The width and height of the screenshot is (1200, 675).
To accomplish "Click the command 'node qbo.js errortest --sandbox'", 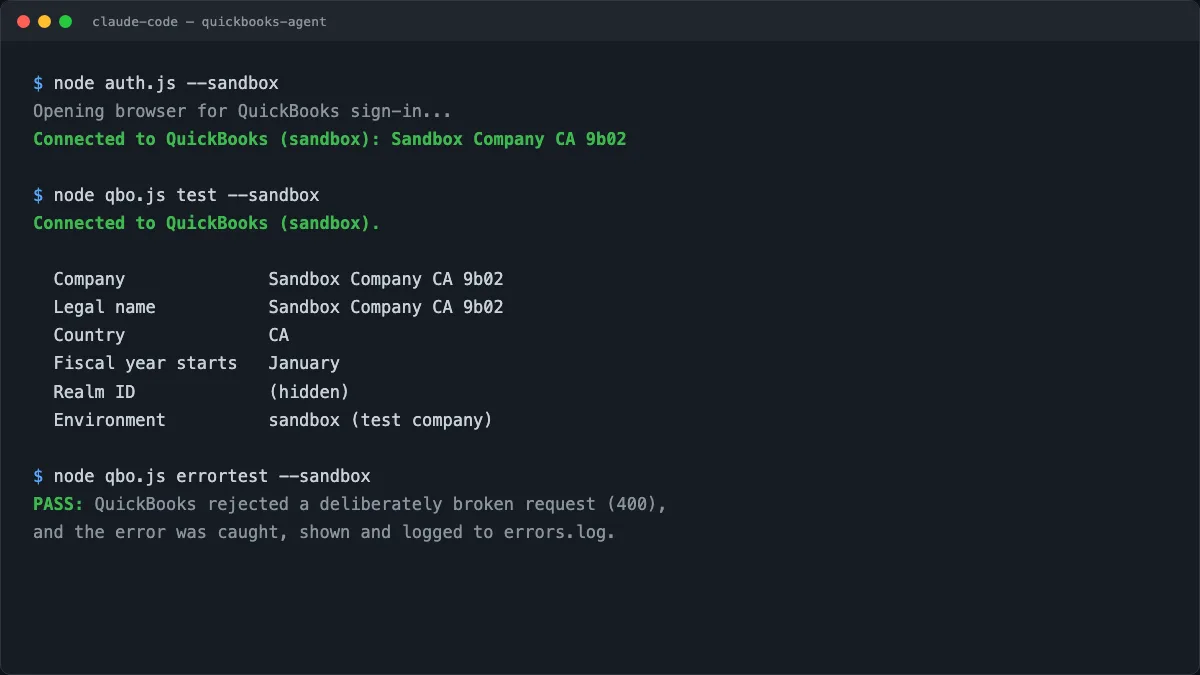I will [x=212, y=475].
